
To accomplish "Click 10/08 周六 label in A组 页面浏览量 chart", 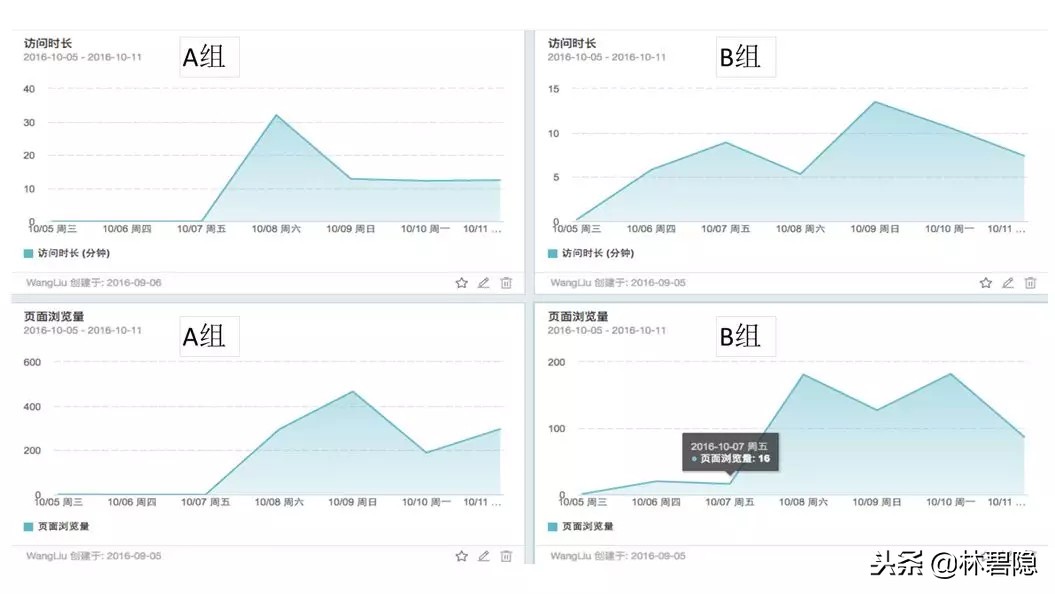I will coord(279,502).
